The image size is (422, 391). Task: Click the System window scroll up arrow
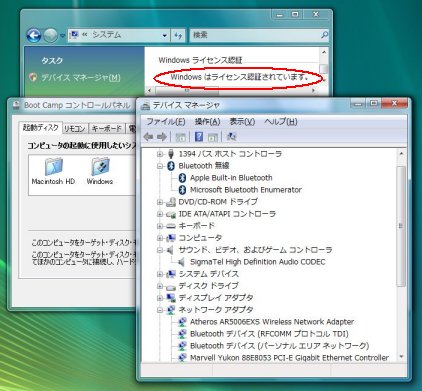pyautogui.click(x=324, y=52)
